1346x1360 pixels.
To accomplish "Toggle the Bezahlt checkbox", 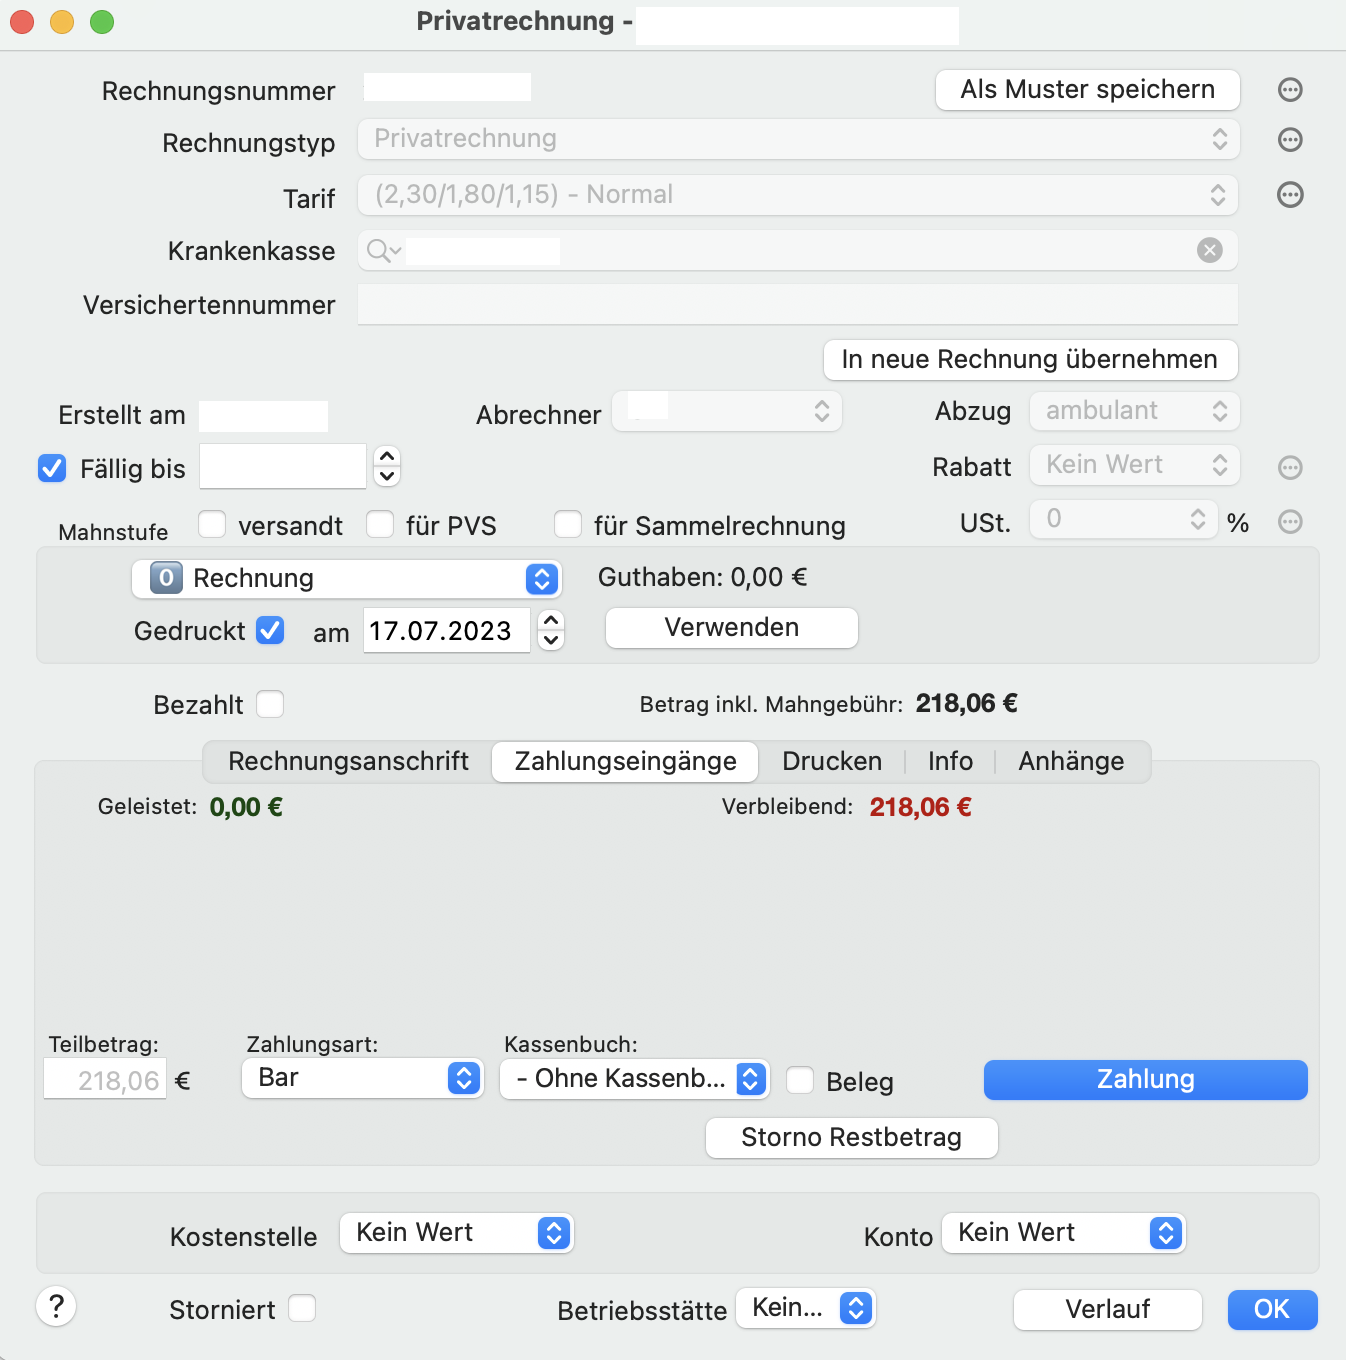I will coord(270,704).
